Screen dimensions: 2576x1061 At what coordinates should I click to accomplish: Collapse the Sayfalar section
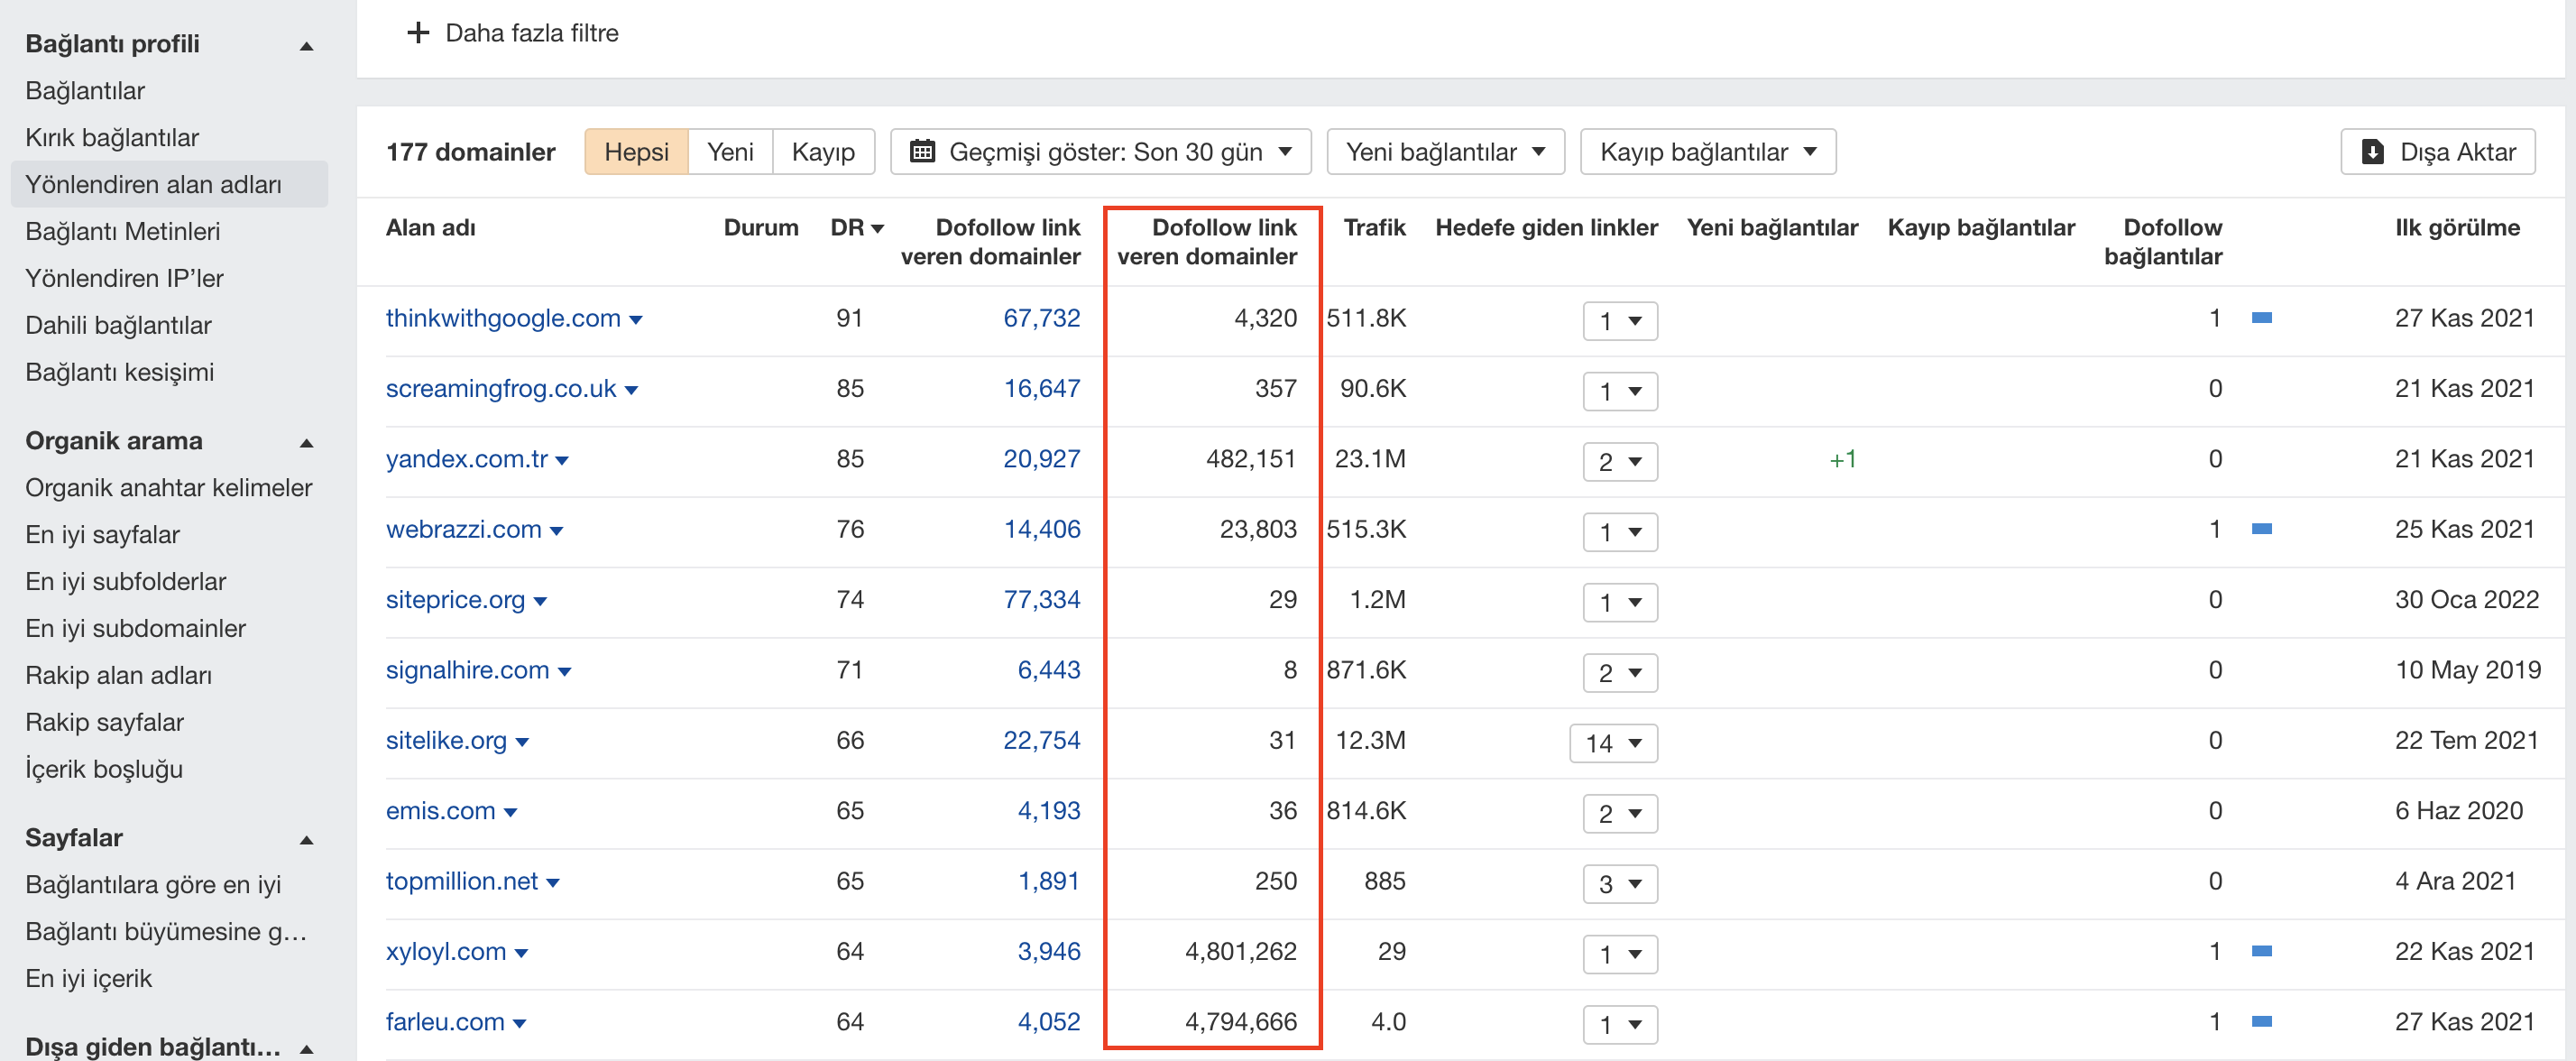click(307, 840)
